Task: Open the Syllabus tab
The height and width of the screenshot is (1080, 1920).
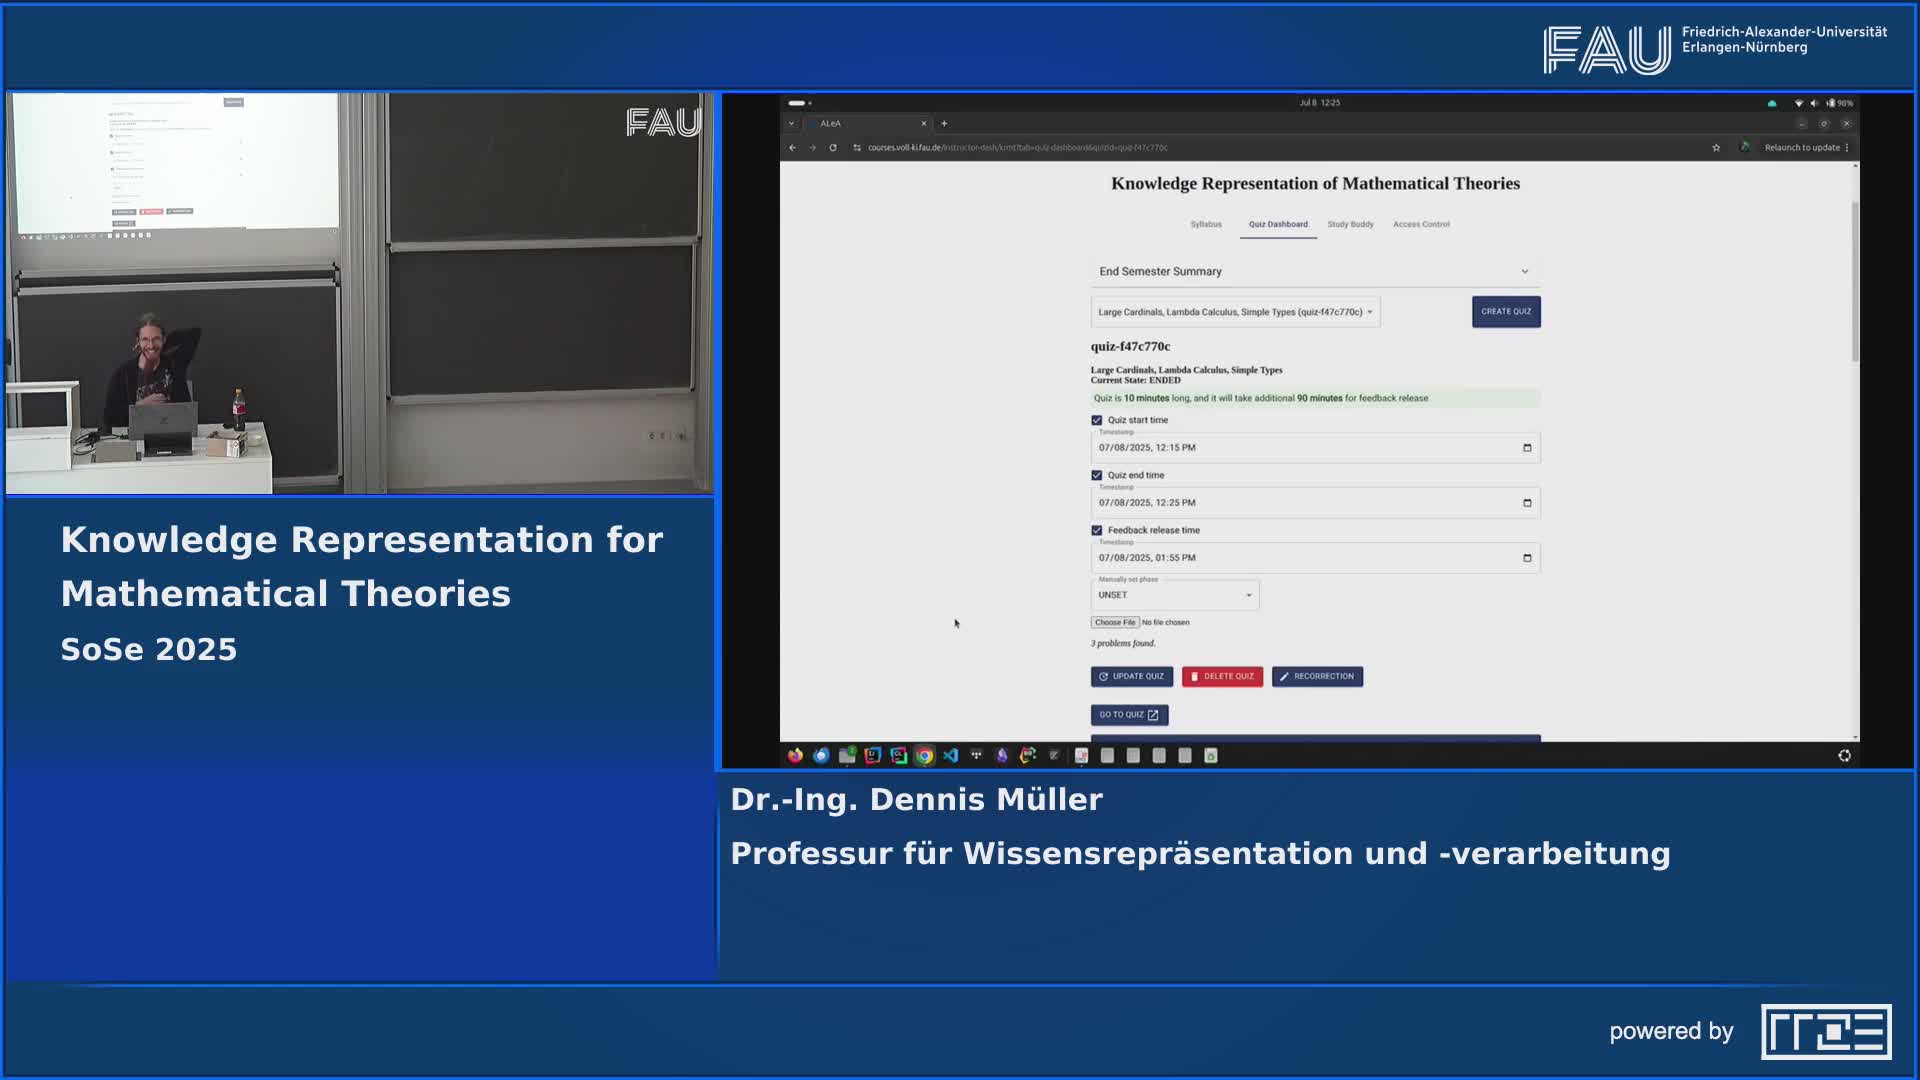Action: (x=1206, y=225)
